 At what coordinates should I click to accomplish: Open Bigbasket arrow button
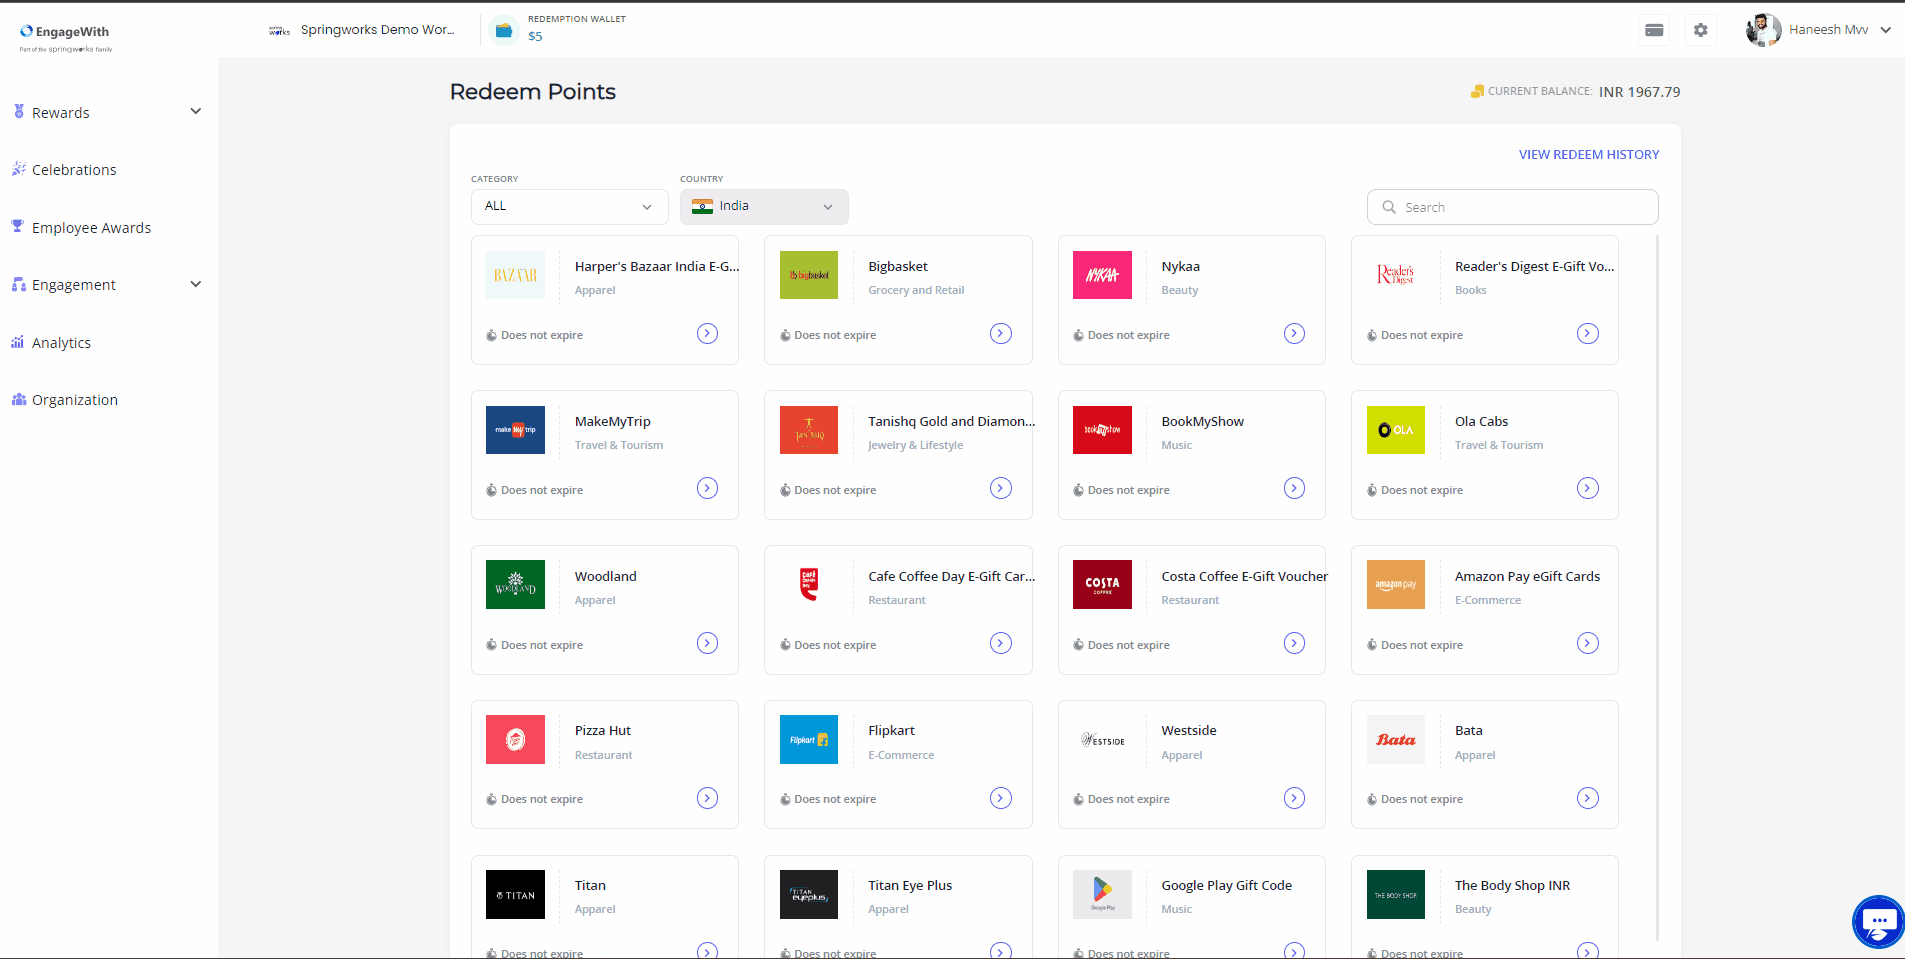(x=1001, y=334)
